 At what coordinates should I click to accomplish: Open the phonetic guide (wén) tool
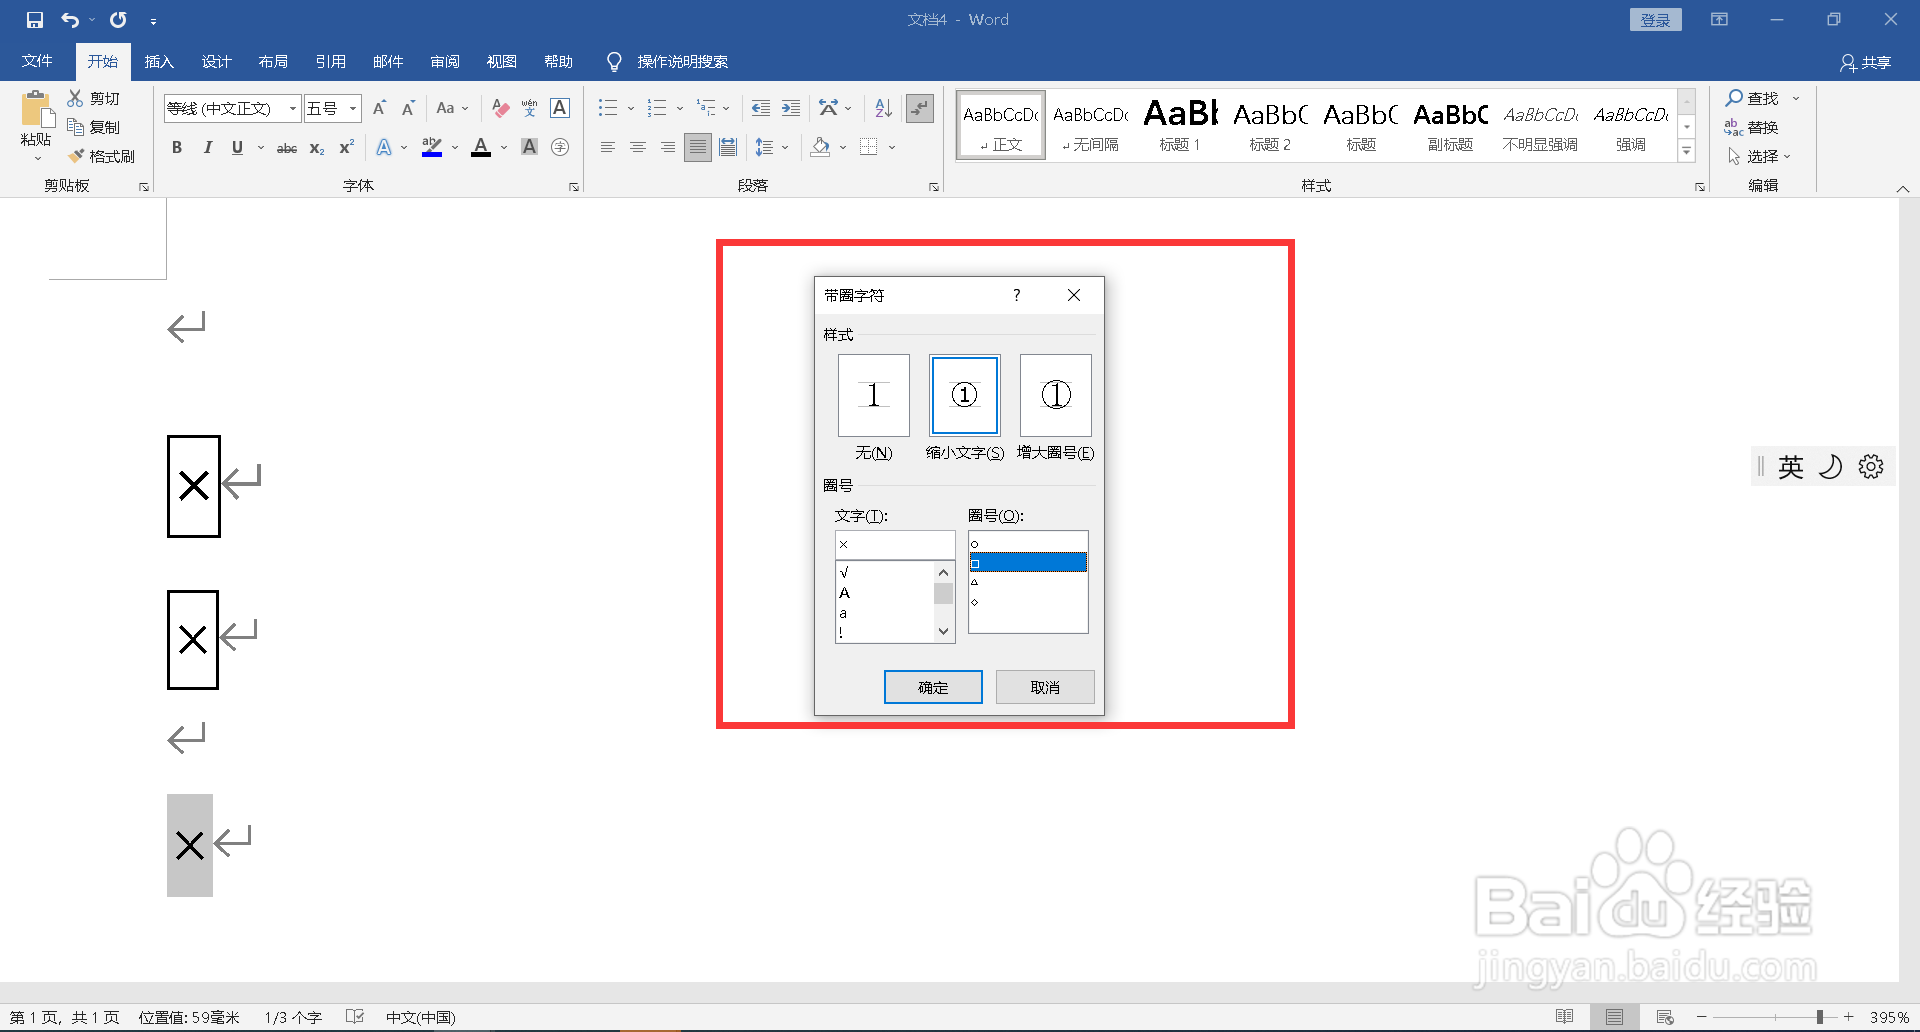530,108
